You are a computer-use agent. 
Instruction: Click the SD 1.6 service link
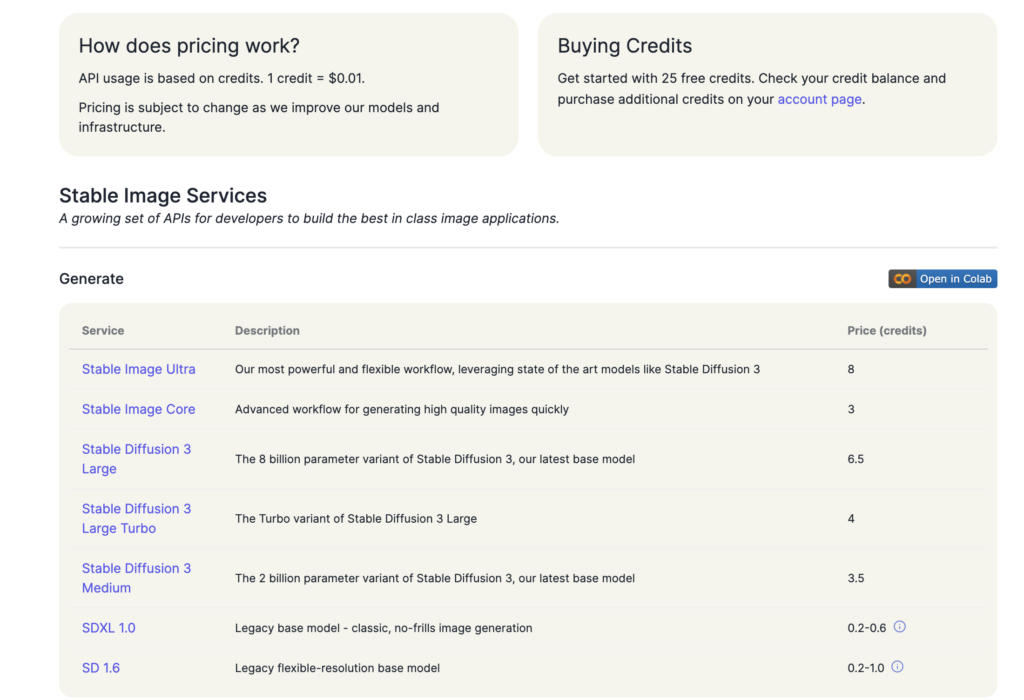pyautogui.click(x=100, y=667)
